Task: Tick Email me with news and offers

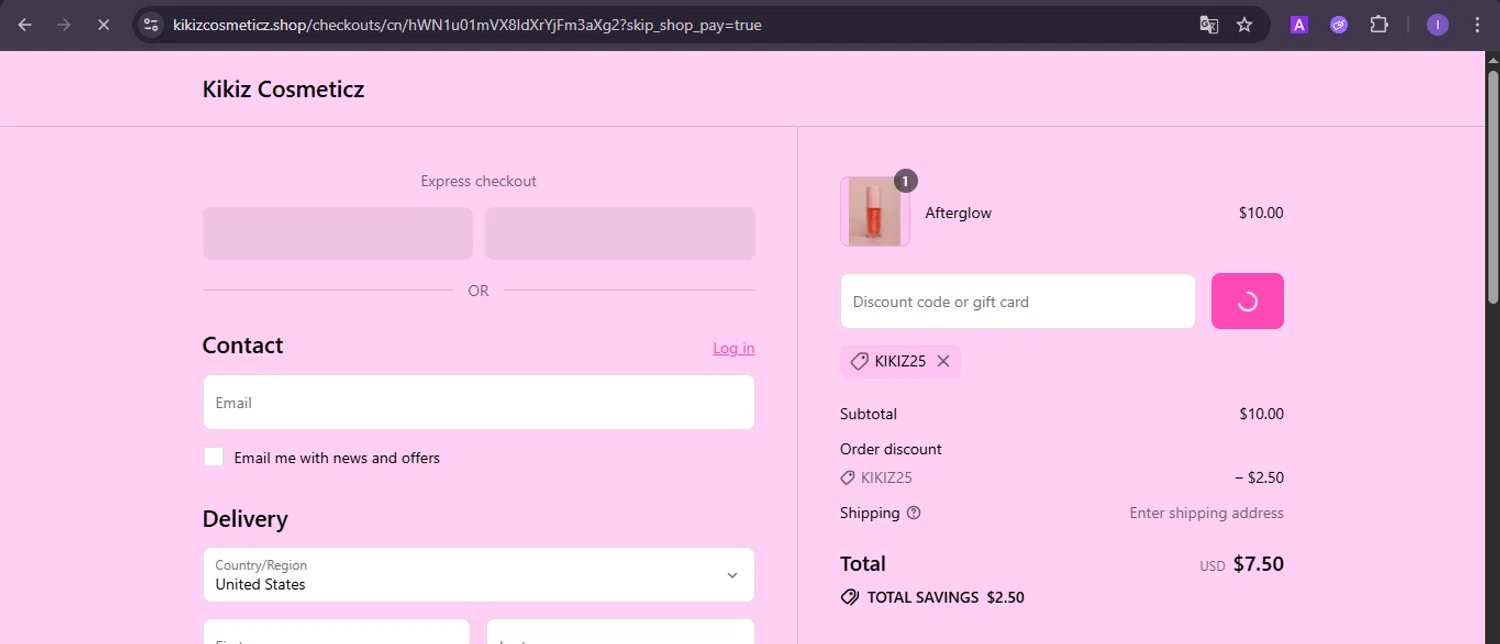Action: (213, 457)
